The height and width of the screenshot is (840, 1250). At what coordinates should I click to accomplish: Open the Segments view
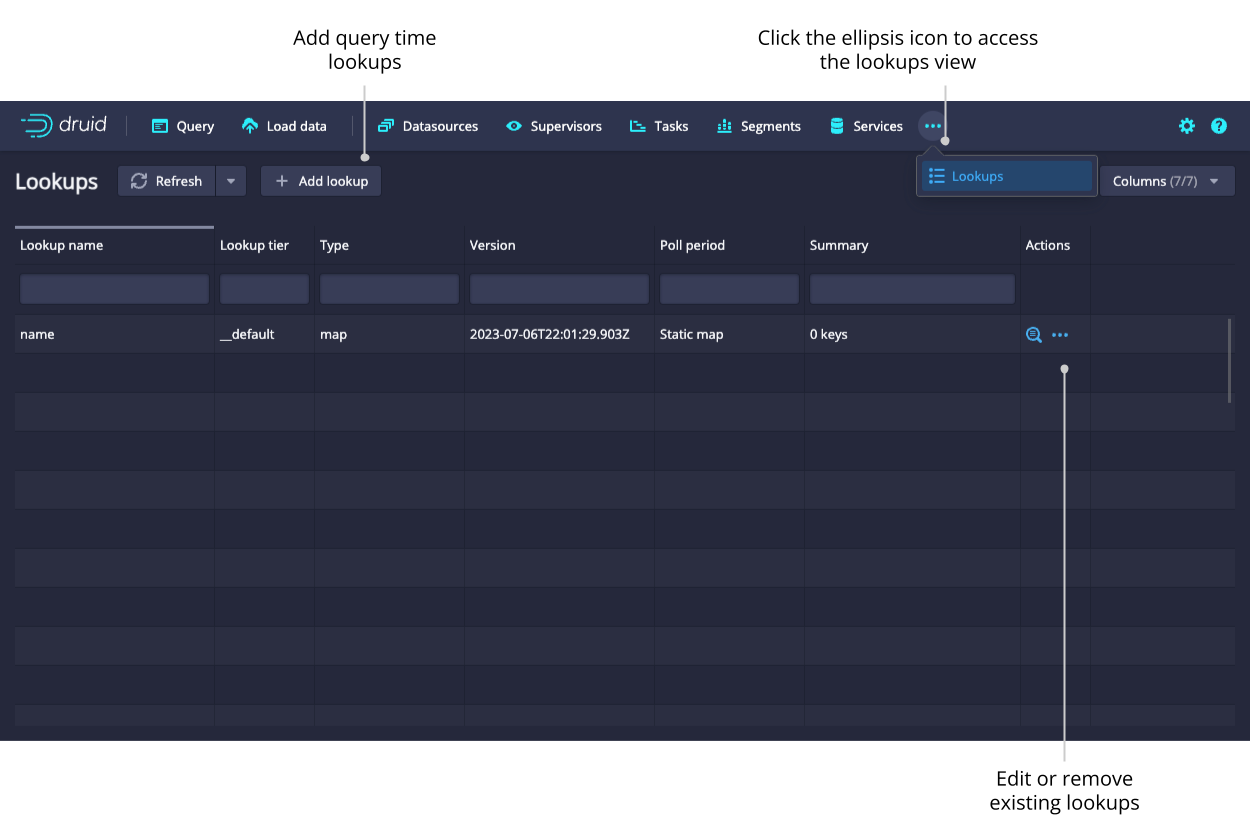click(x=759, y=126)
